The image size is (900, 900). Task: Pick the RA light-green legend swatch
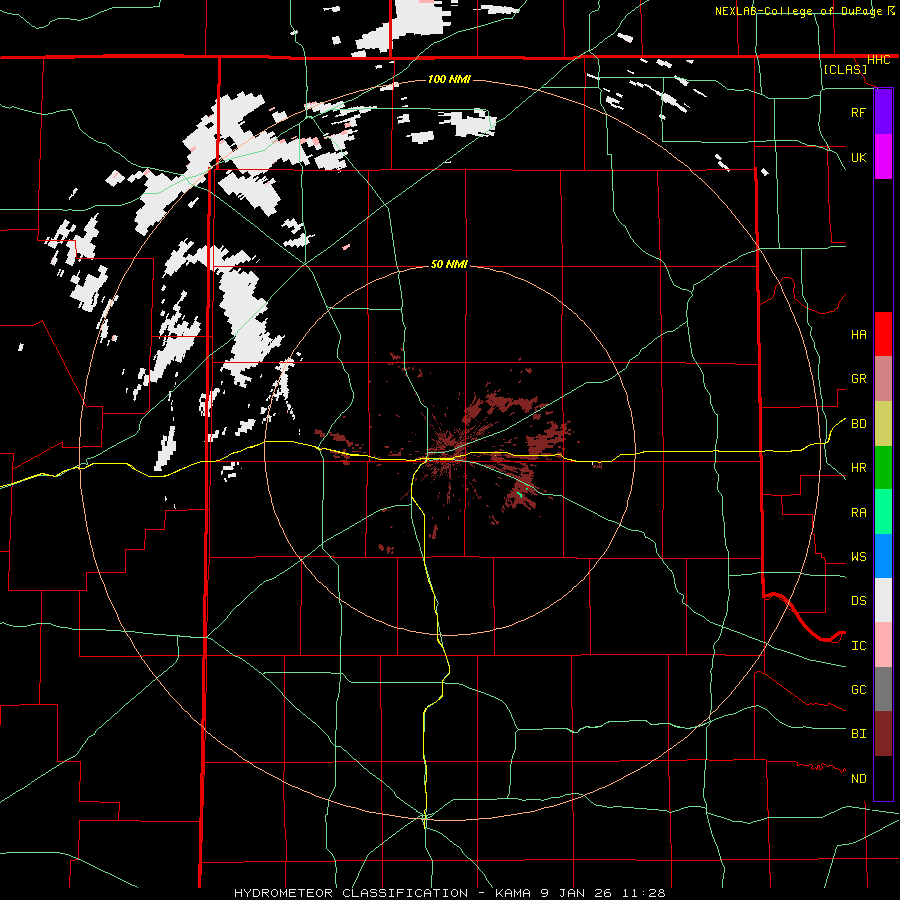pyautogui.click(x=883, y=512)
